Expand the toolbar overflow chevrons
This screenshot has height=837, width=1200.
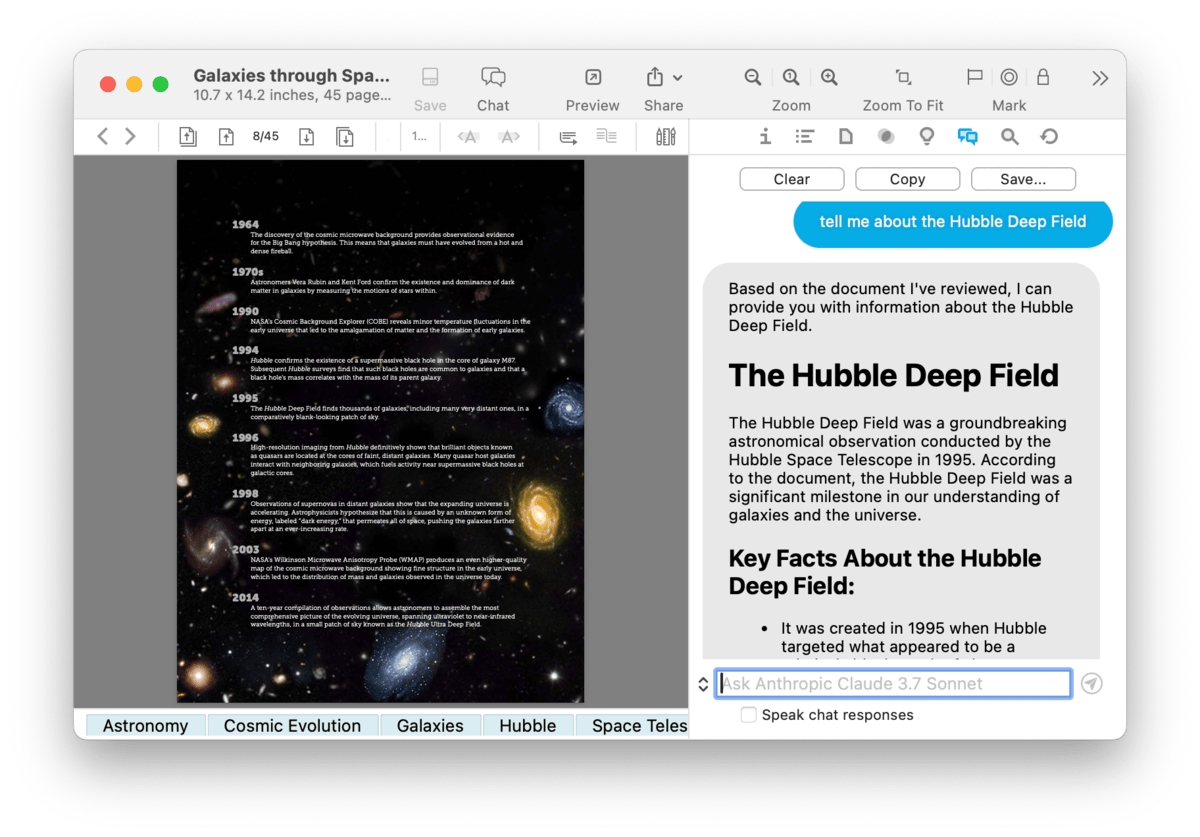pyautogui.click(x=1100, y=78)
